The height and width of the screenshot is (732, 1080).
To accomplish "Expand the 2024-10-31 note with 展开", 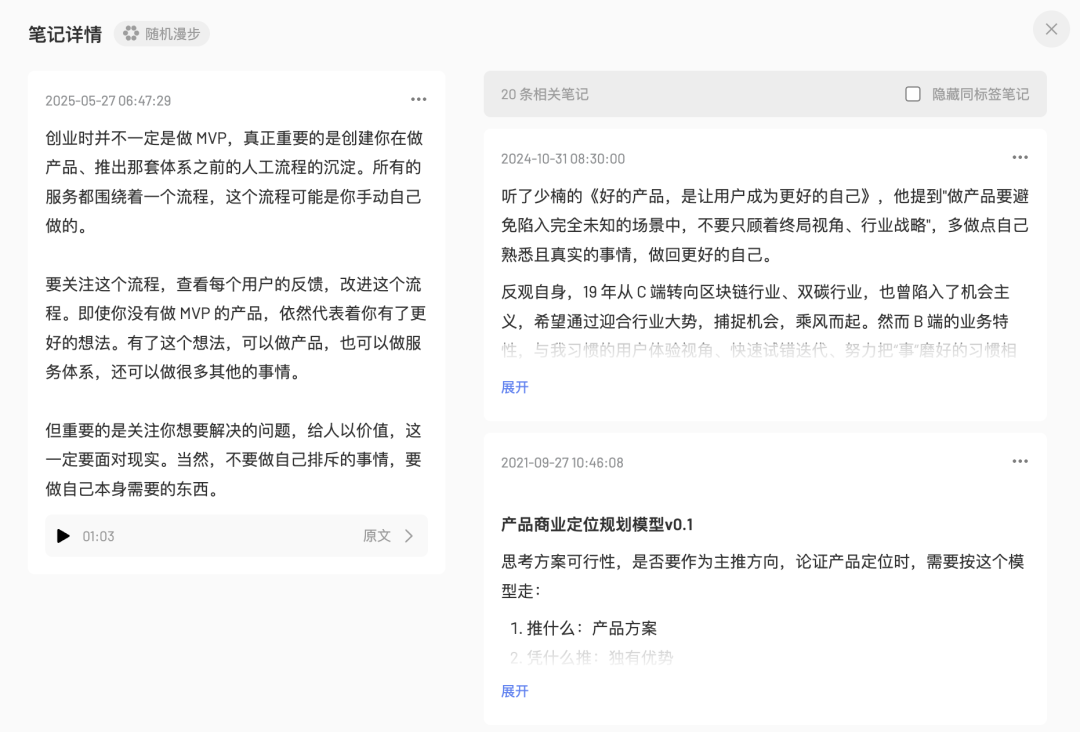I will point(515,387).
